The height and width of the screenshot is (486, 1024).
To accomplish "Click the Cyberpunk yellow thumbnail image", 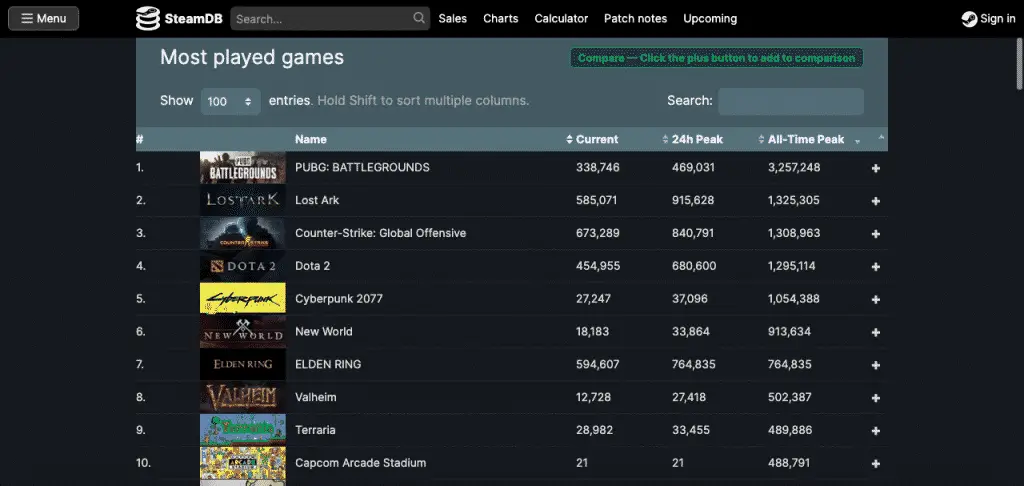I will [243, 299].
